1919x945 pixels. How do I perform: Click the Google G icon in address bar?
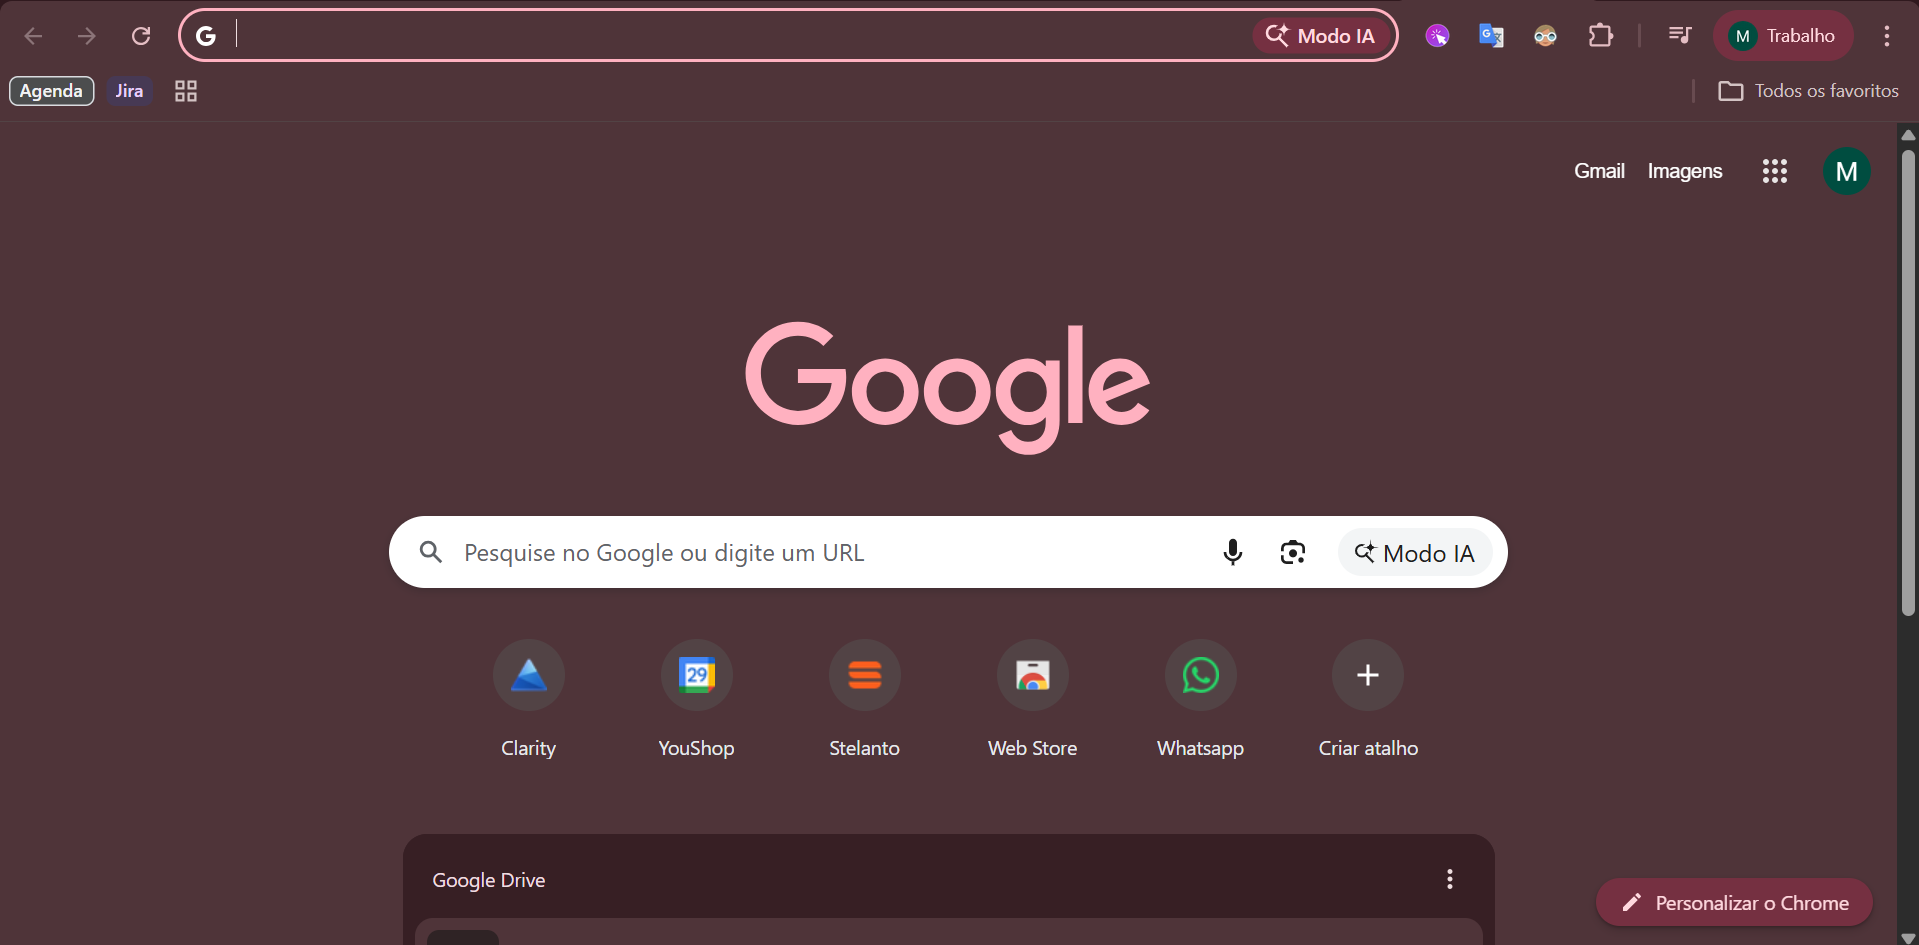(x=206, y=36)
